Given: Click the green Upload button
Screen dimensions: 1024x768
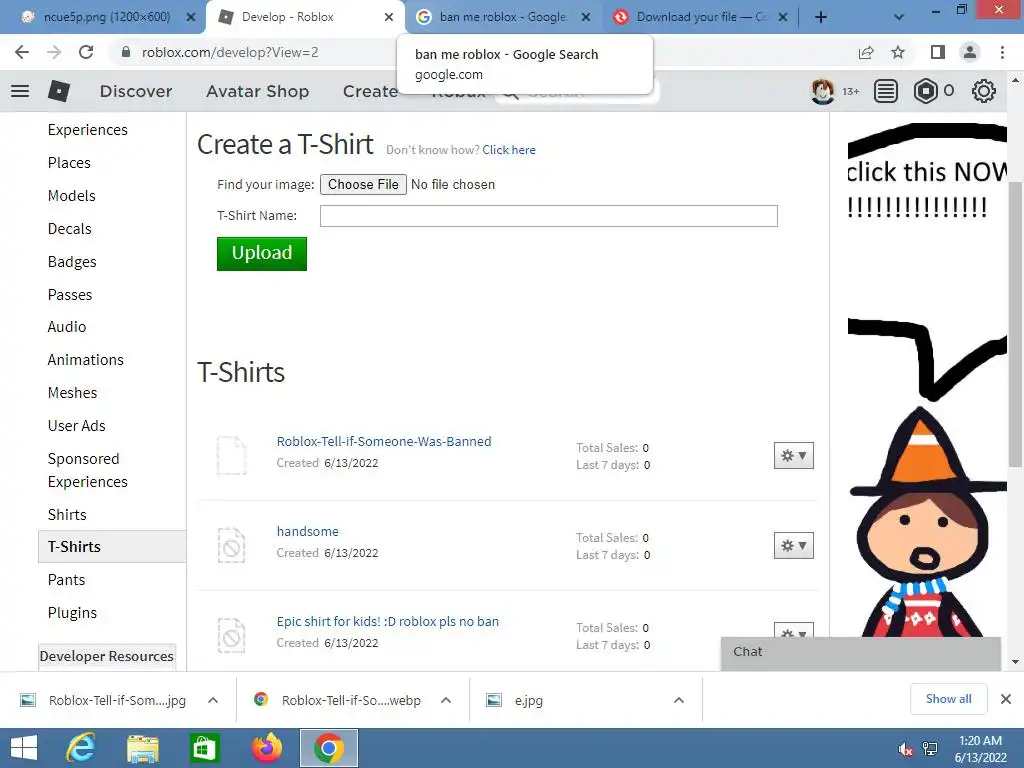Looking at the screenshot, I should pos(262,253).
